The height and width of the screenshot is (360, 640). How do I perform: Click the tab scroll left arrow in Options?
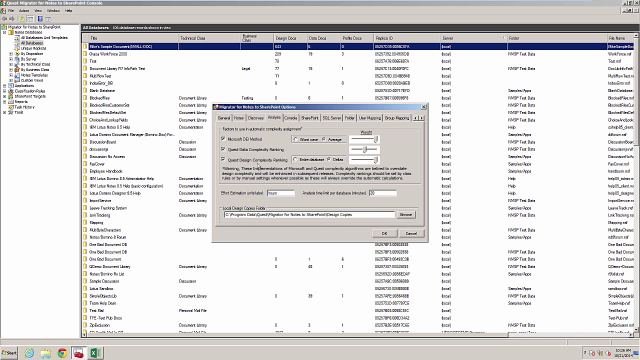tap(416, 118)
